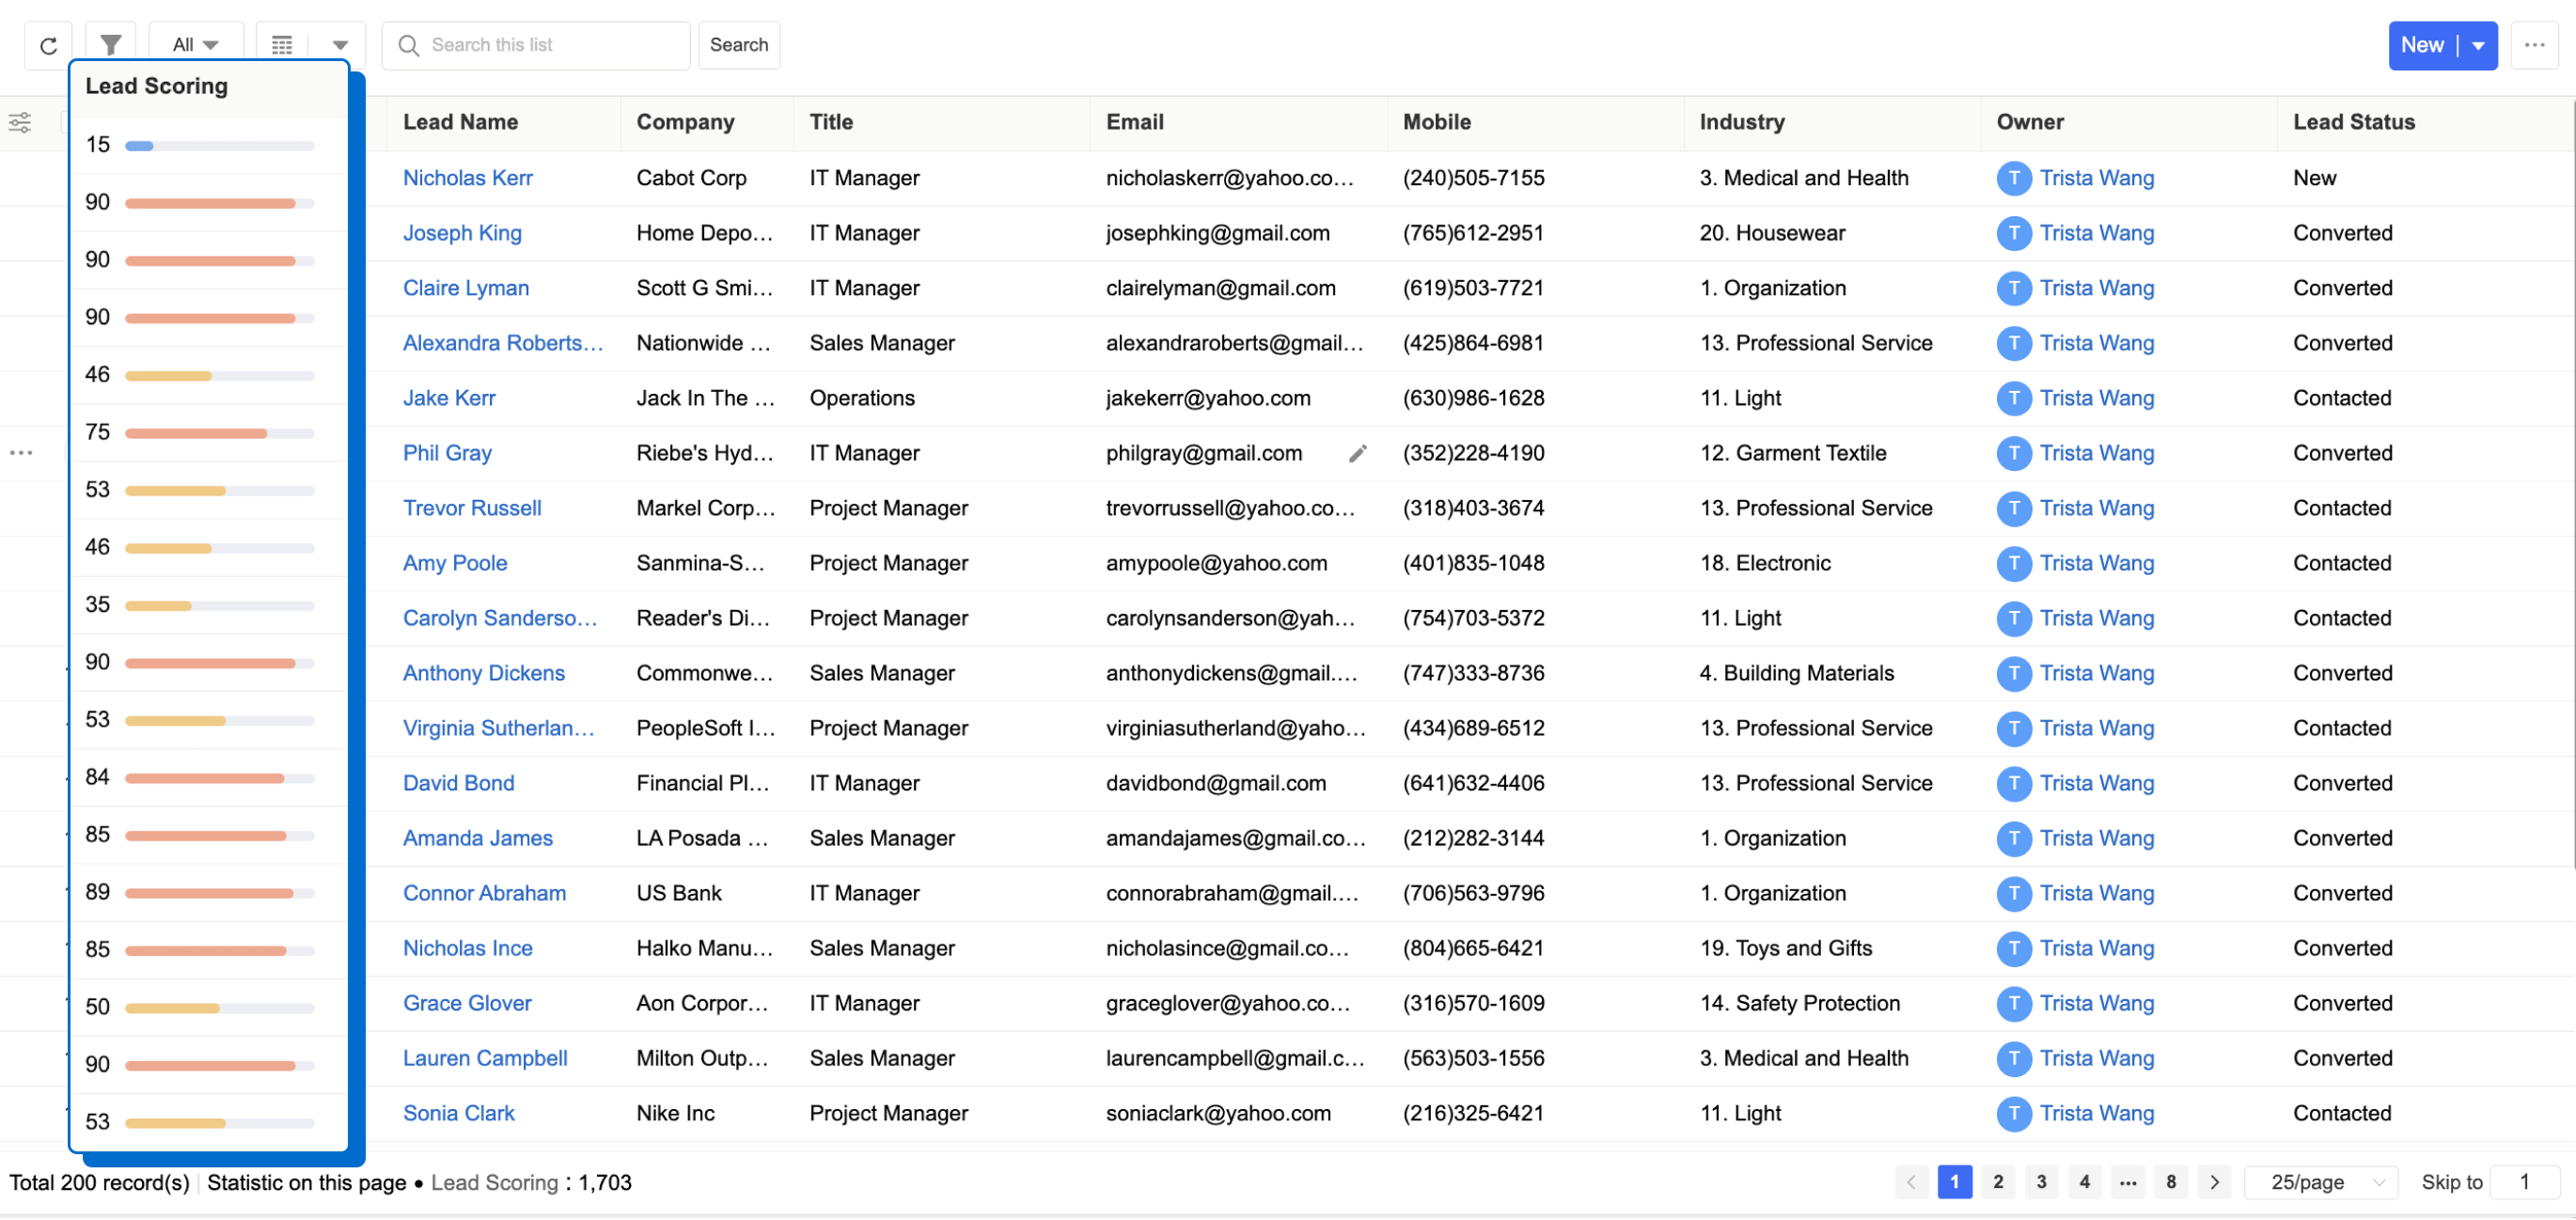Go to next page arrow

(2214, 1183)
